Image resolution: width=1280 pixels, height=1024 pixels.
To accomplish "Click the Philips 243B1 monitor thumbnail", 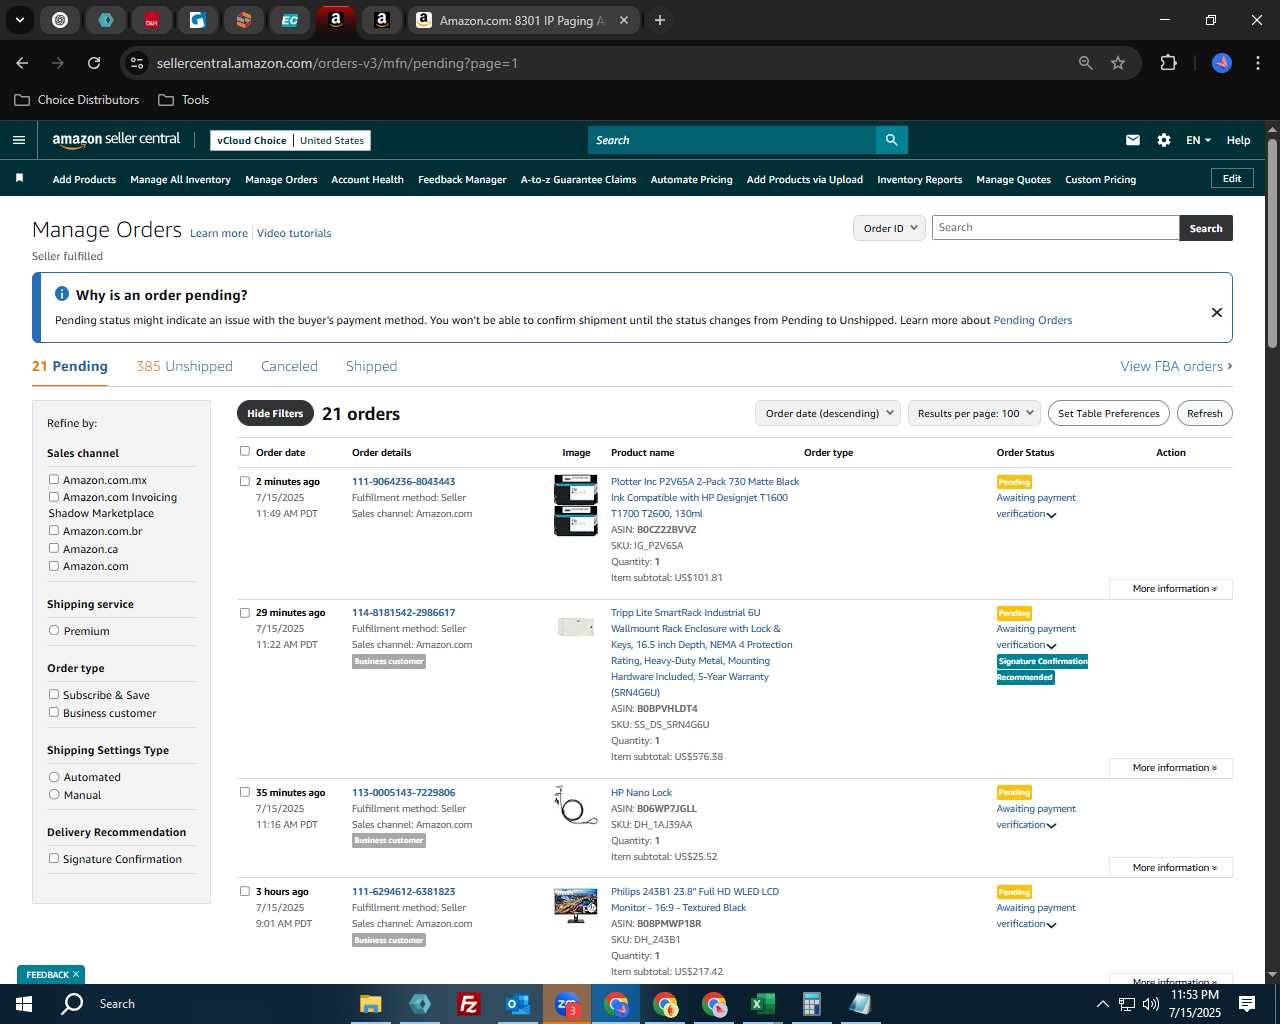I will (575, 905).
